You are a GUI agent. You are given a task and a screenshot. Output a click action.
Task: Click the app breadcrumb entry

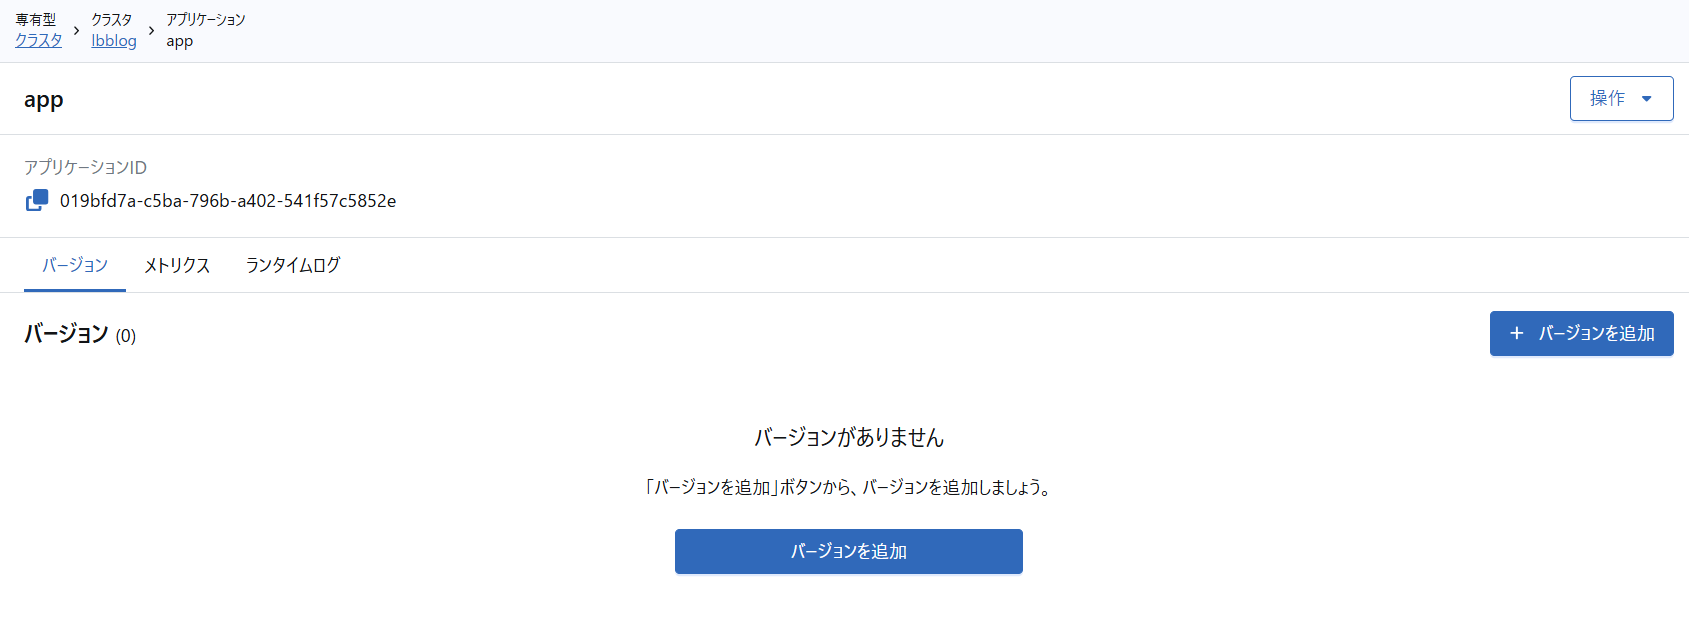pos(180,41)
